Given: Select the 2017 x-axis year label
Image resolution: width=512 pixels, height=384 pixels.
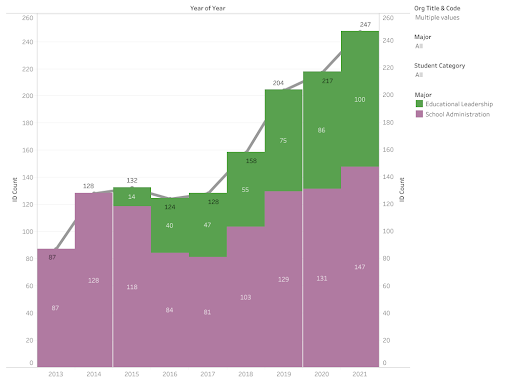Looking at the screenshot, I should (x=208, y=374).
